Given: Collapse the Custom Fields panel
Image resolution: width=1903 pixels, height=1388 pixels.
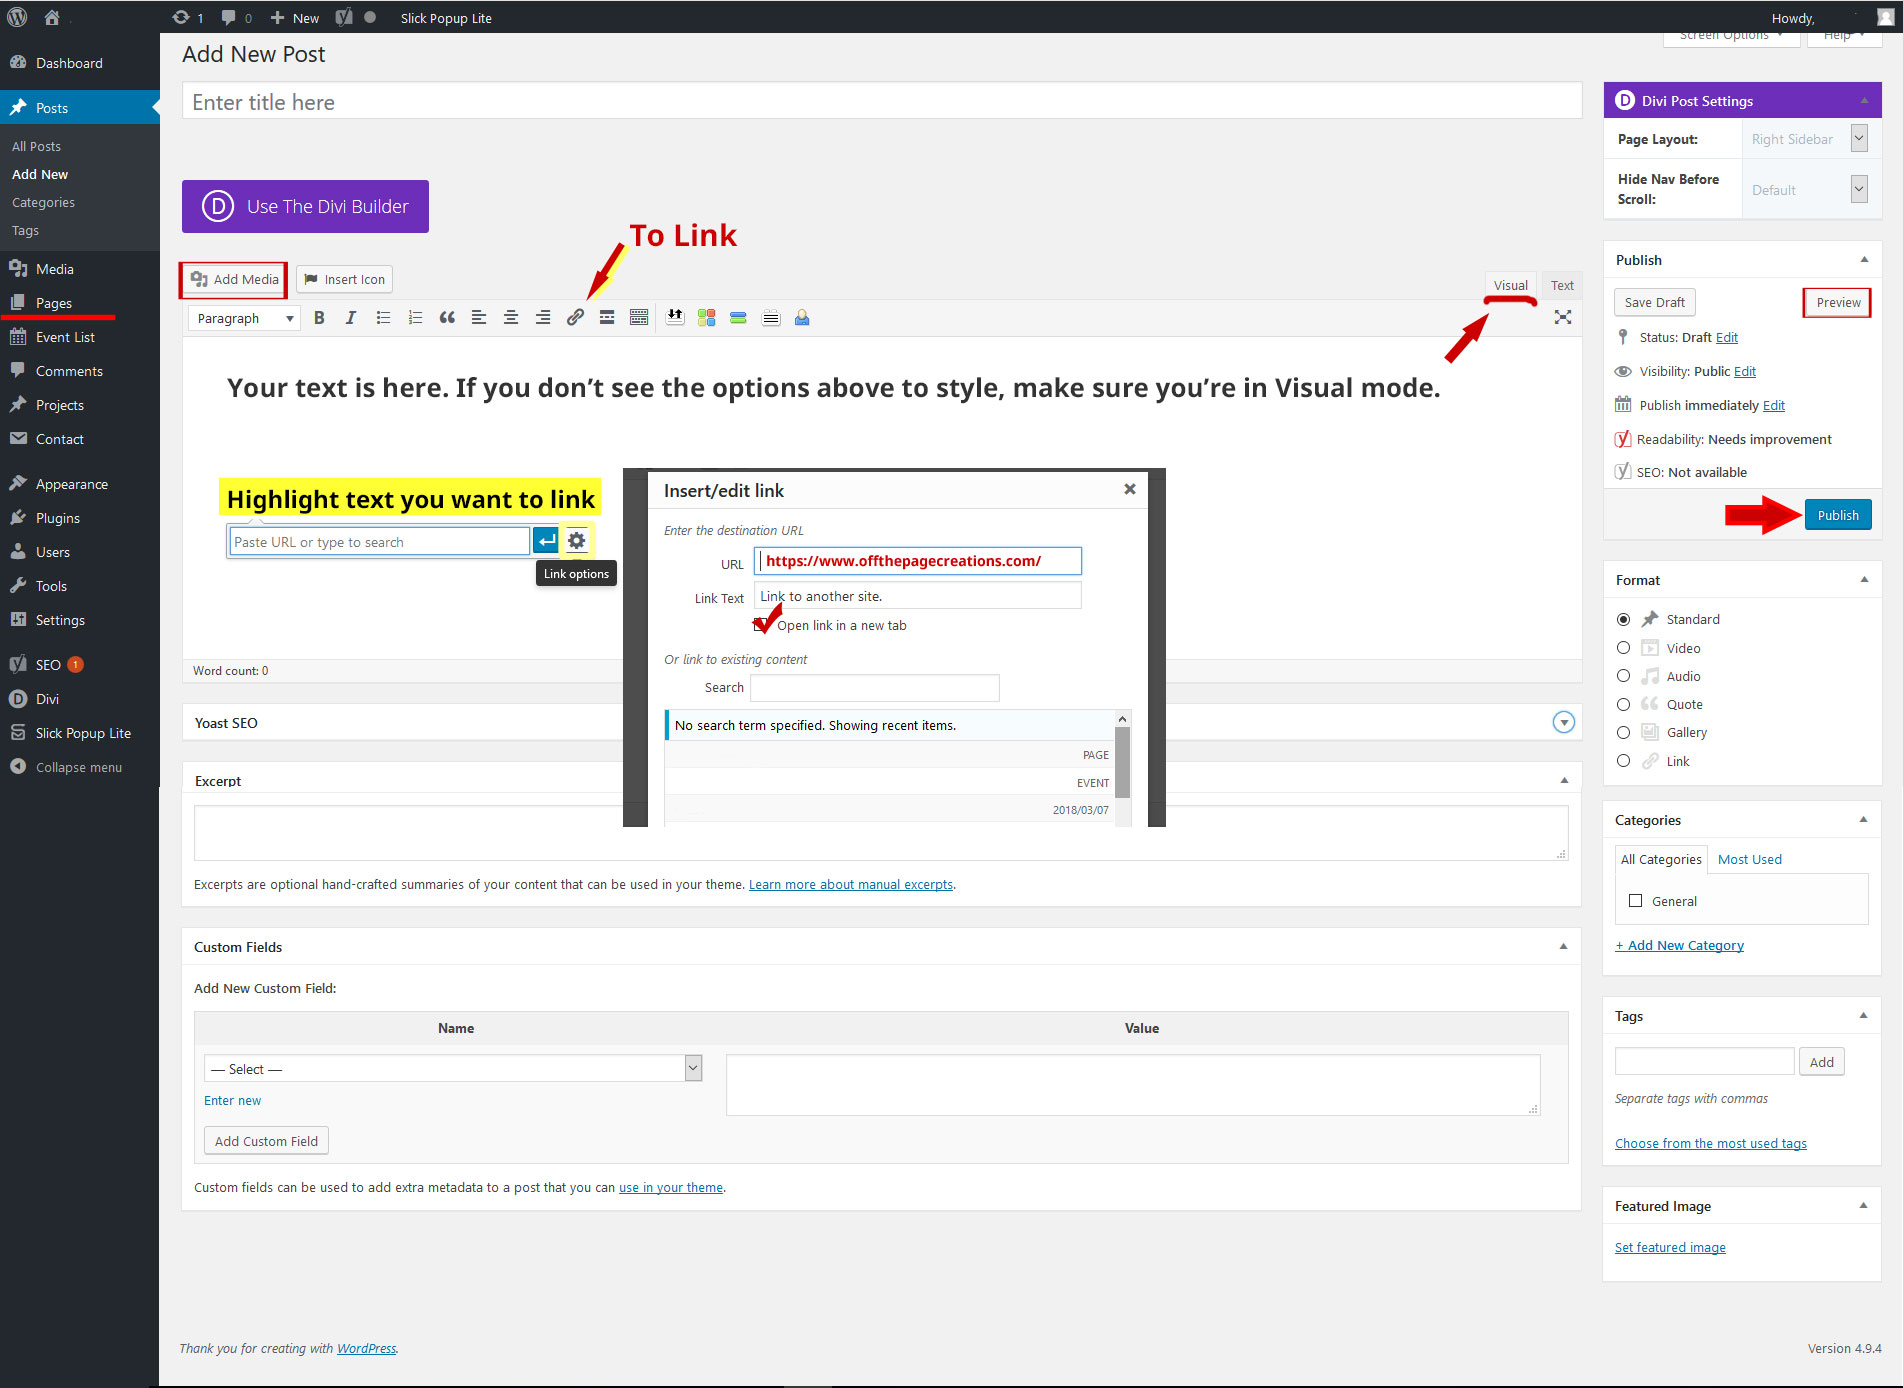Looking at the screenshot, I should 1564,946.
